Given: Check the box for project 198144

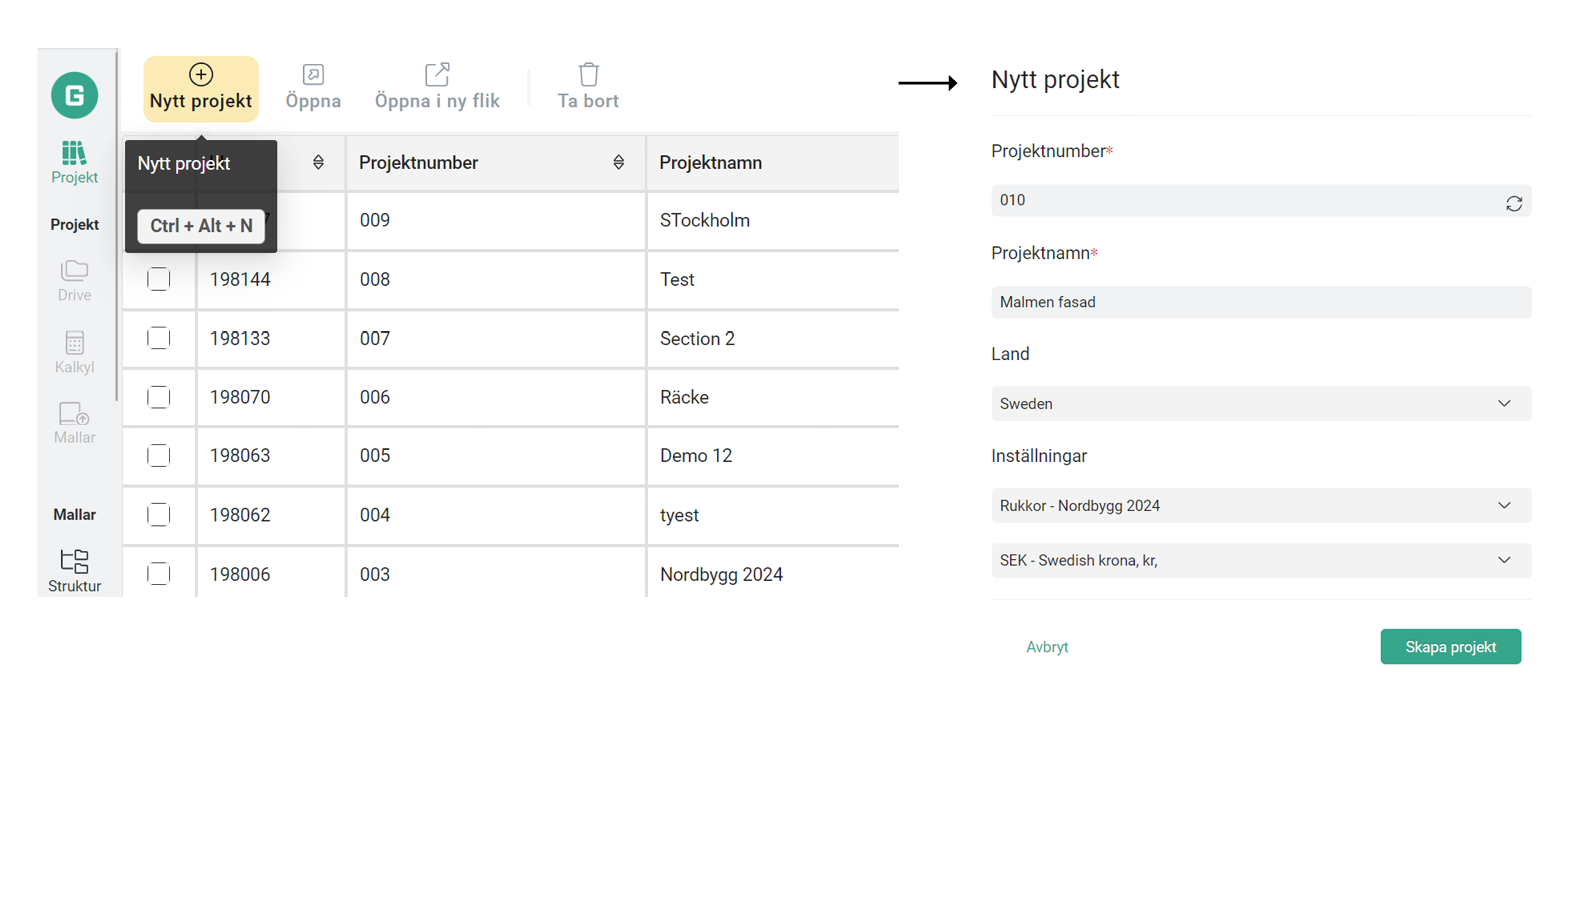Looking at the screenshot, I should [x=158, y=279].
